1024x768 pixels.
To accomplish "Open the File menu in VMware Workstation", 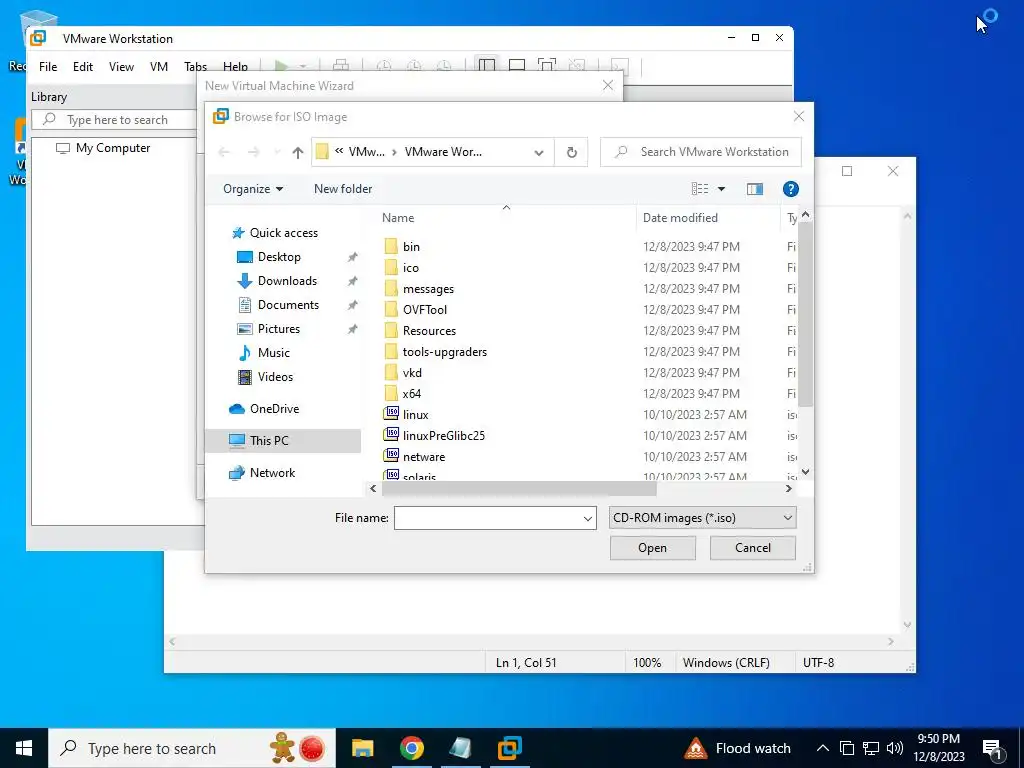I will click(48, 67).
